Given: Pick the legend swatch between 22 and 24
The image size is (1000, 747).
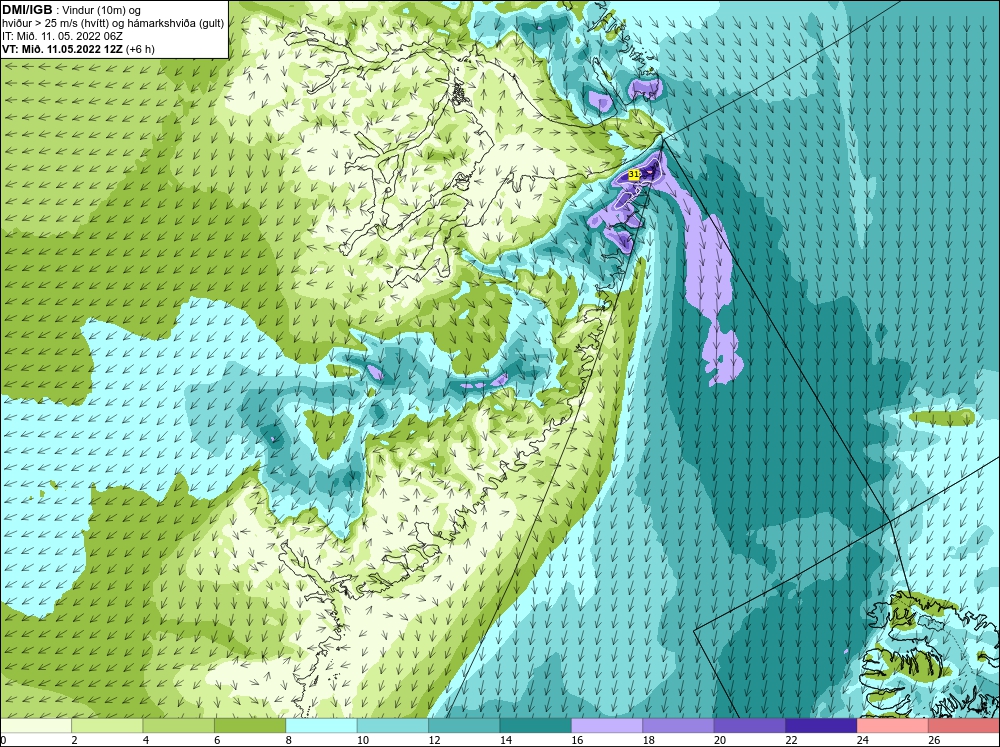Looking at the screenshot, I should pos(821,726).
